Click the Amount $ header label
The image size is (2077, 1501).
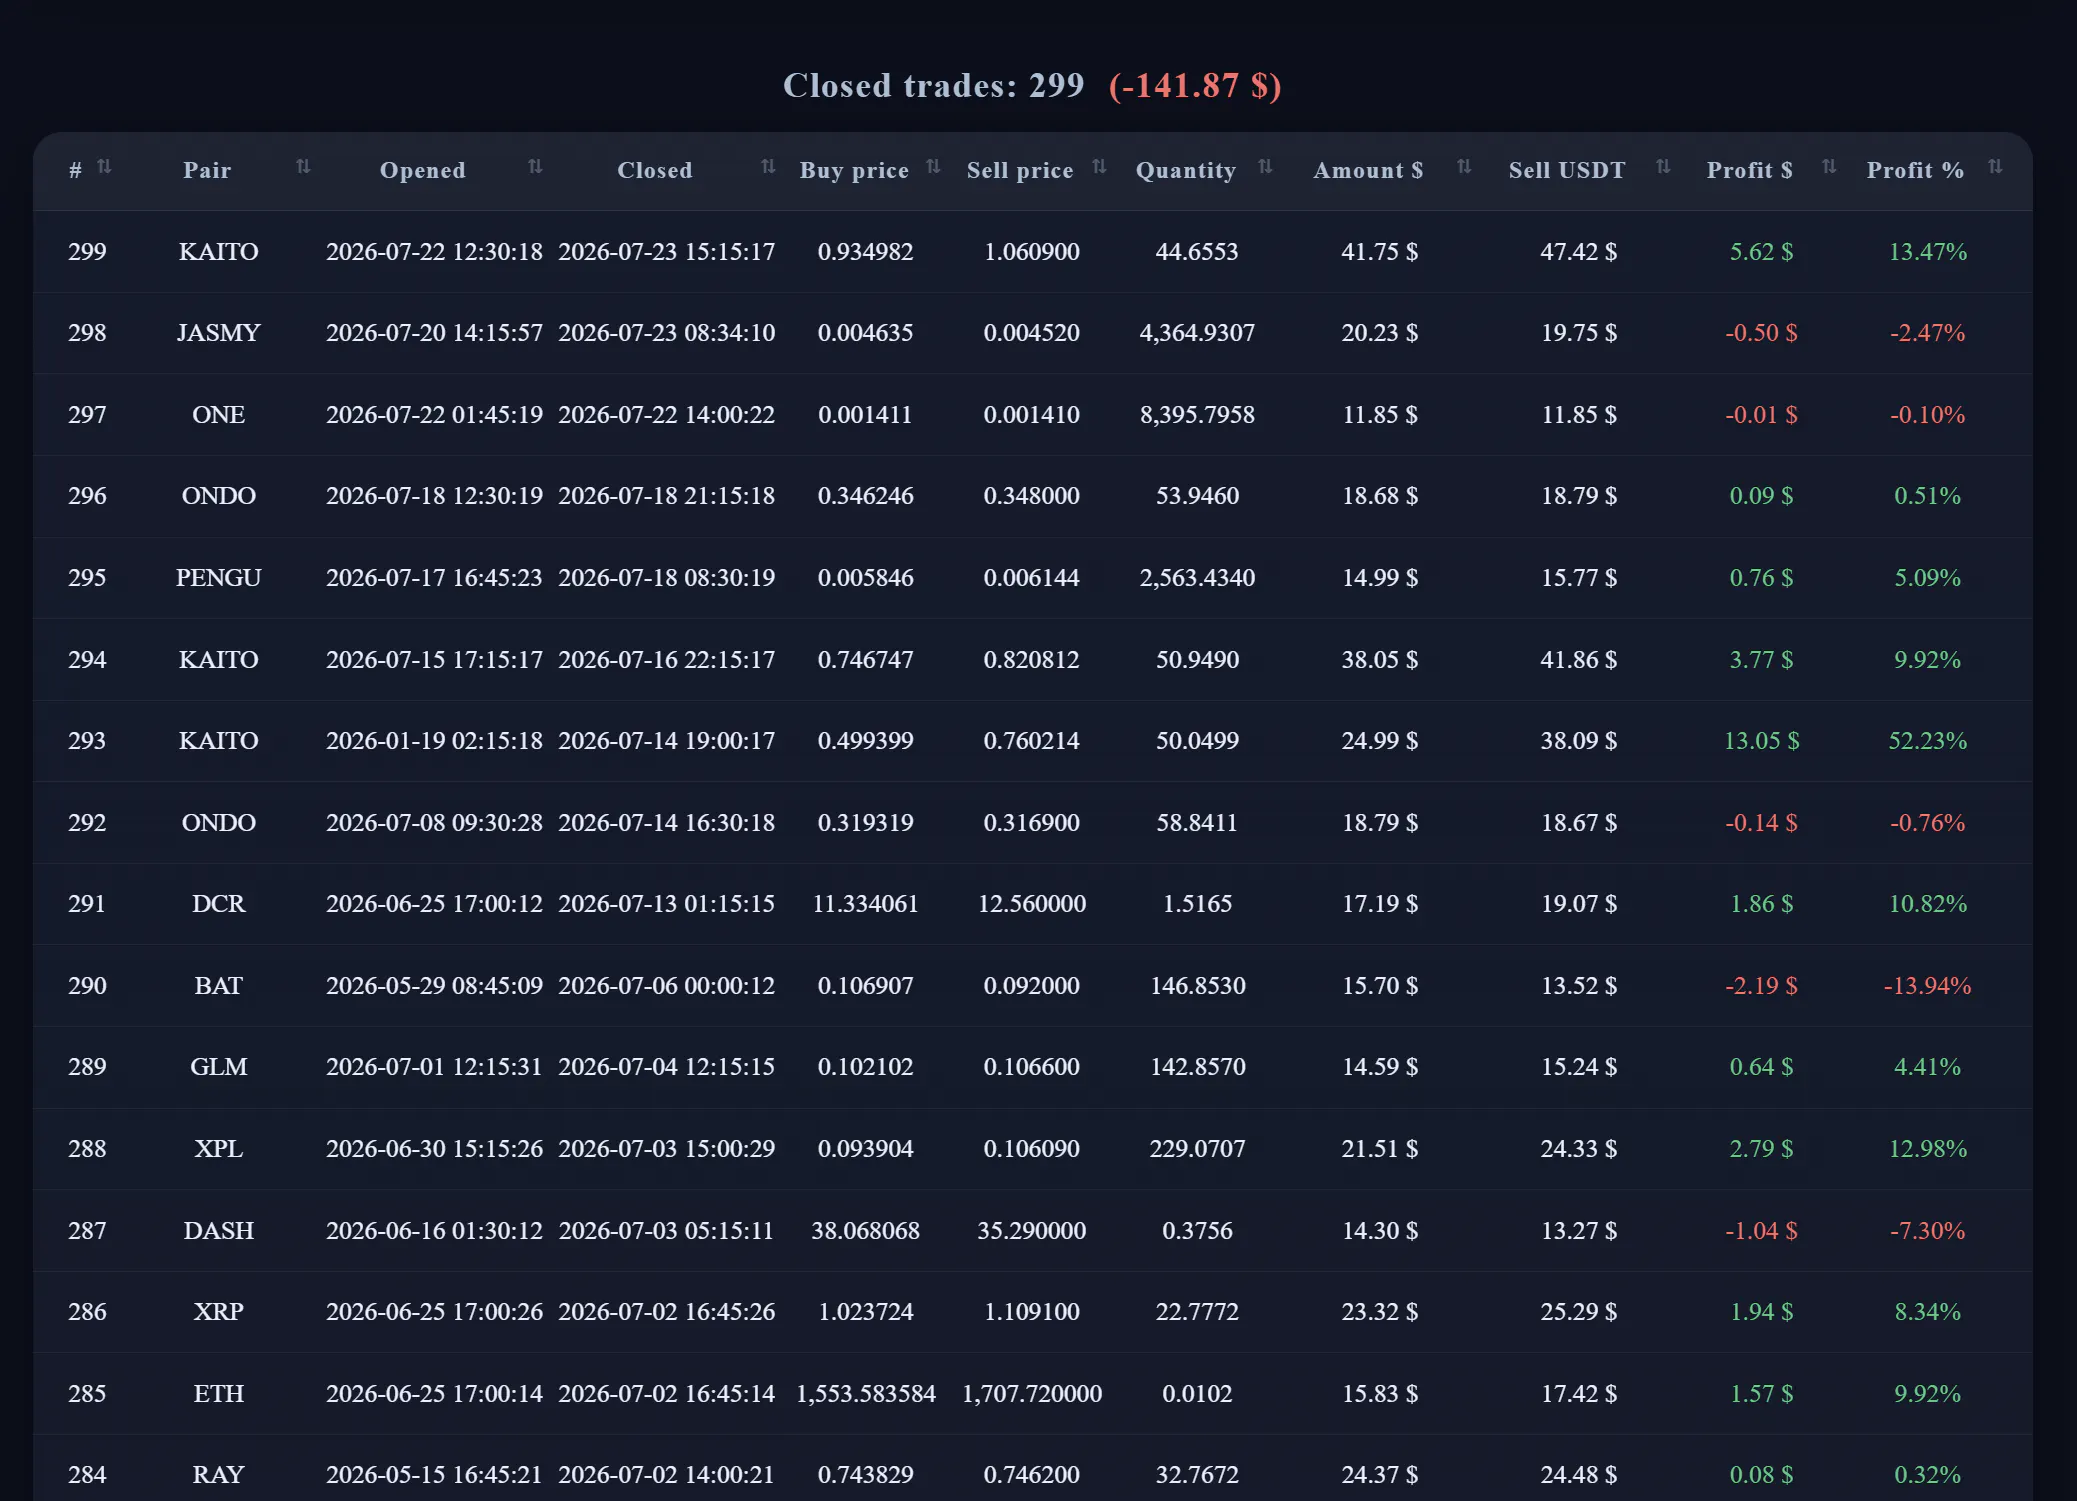click(x=1368, y=170)
